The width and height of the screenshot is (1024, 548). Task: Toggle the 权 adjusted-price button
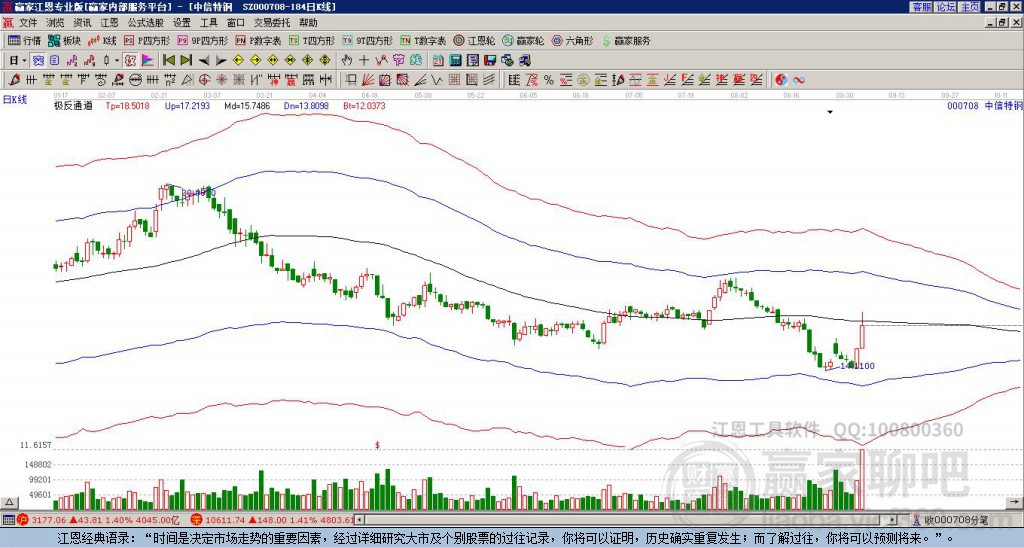coord(130,61)
